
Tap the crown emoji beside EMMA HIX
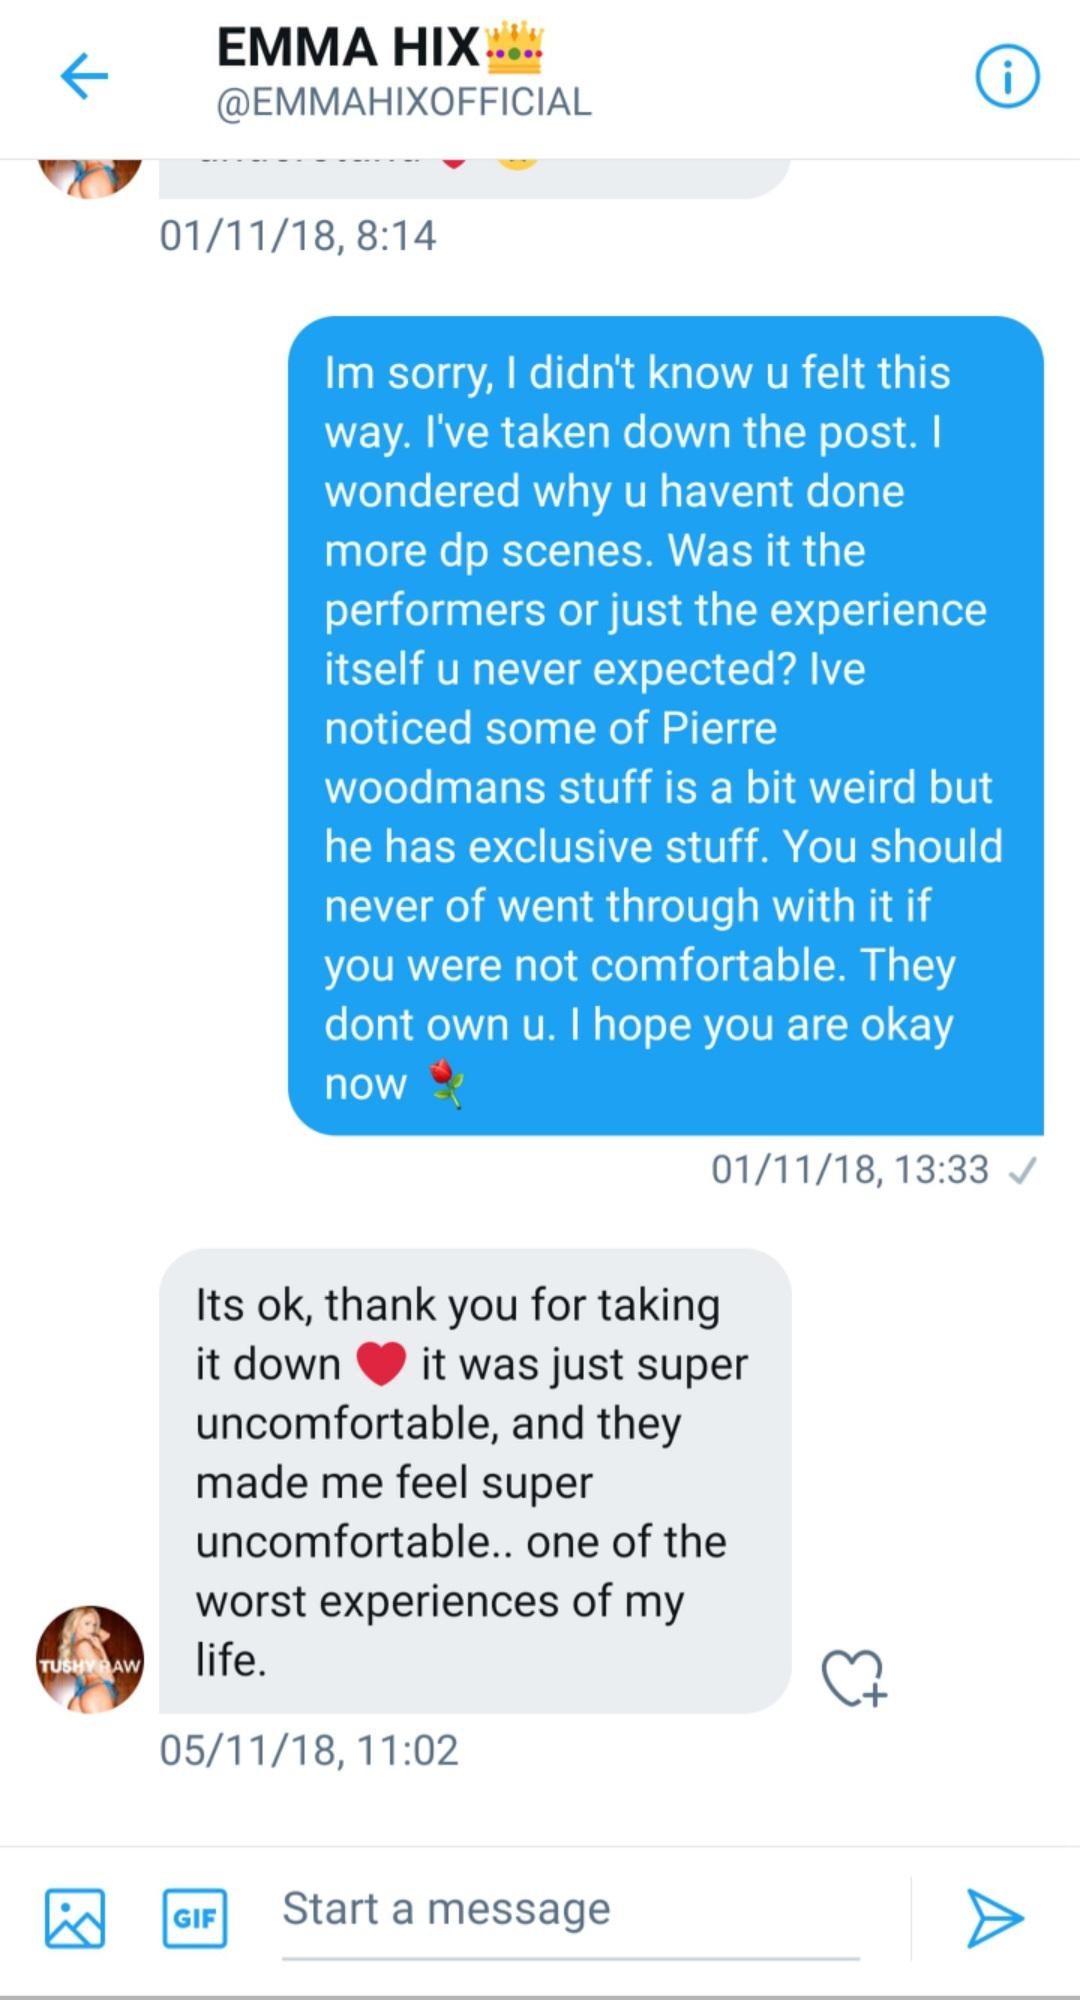[x=514, y=49]
